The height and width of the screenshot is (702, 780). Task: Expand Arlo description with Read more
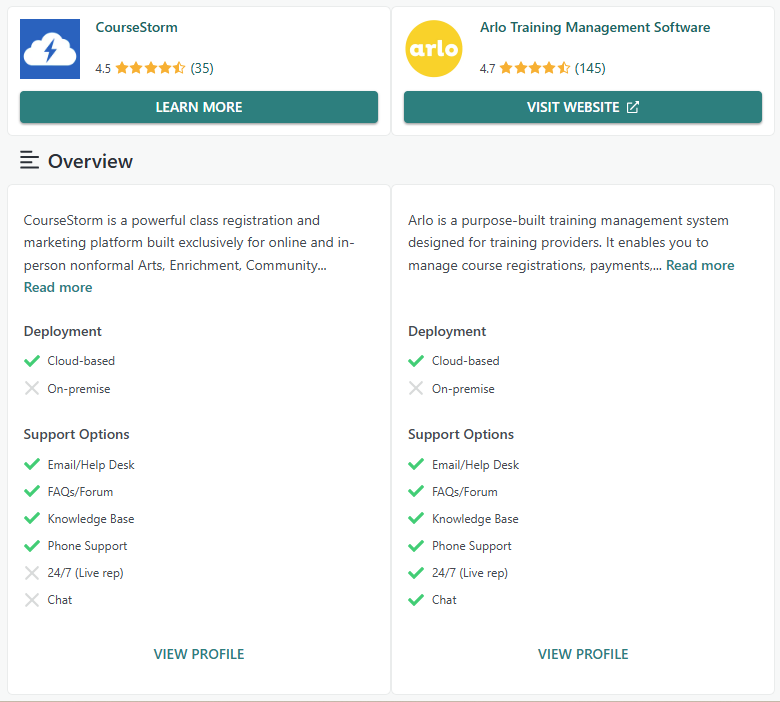(700, 266)
